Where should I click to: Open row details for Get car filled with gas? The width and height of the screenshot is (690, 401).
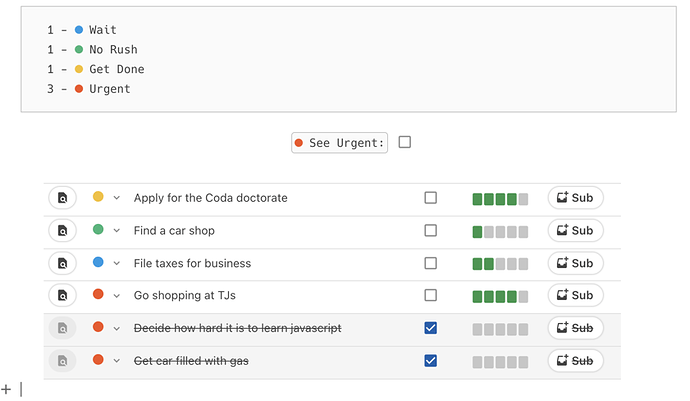62,361
